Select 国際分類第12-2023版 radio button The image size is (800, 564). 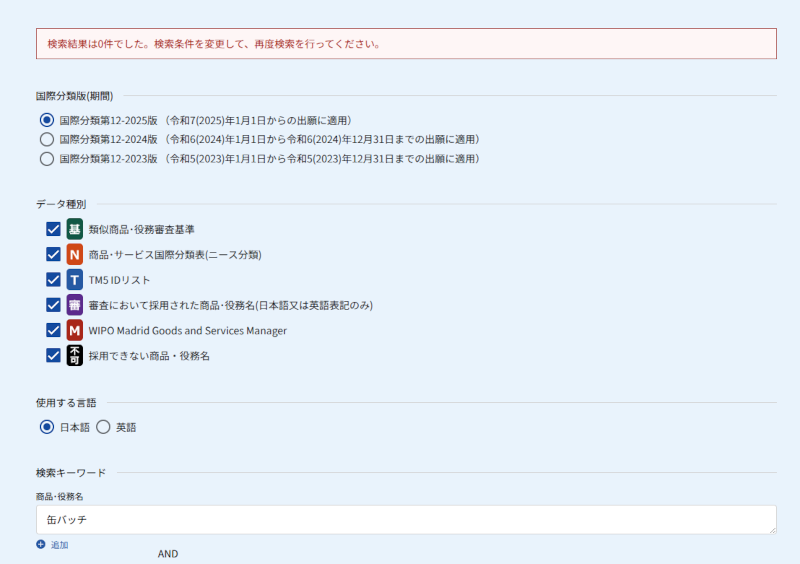46,158
